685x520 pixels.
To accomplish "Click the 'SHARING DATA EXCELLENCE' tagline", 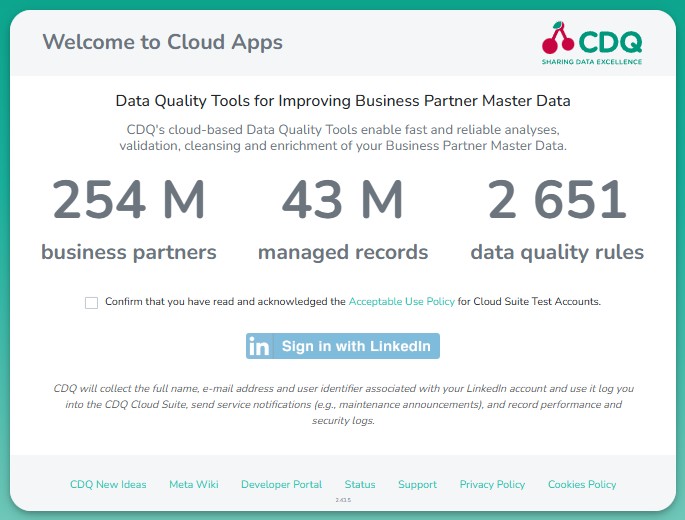I will (x=592, y=62).
